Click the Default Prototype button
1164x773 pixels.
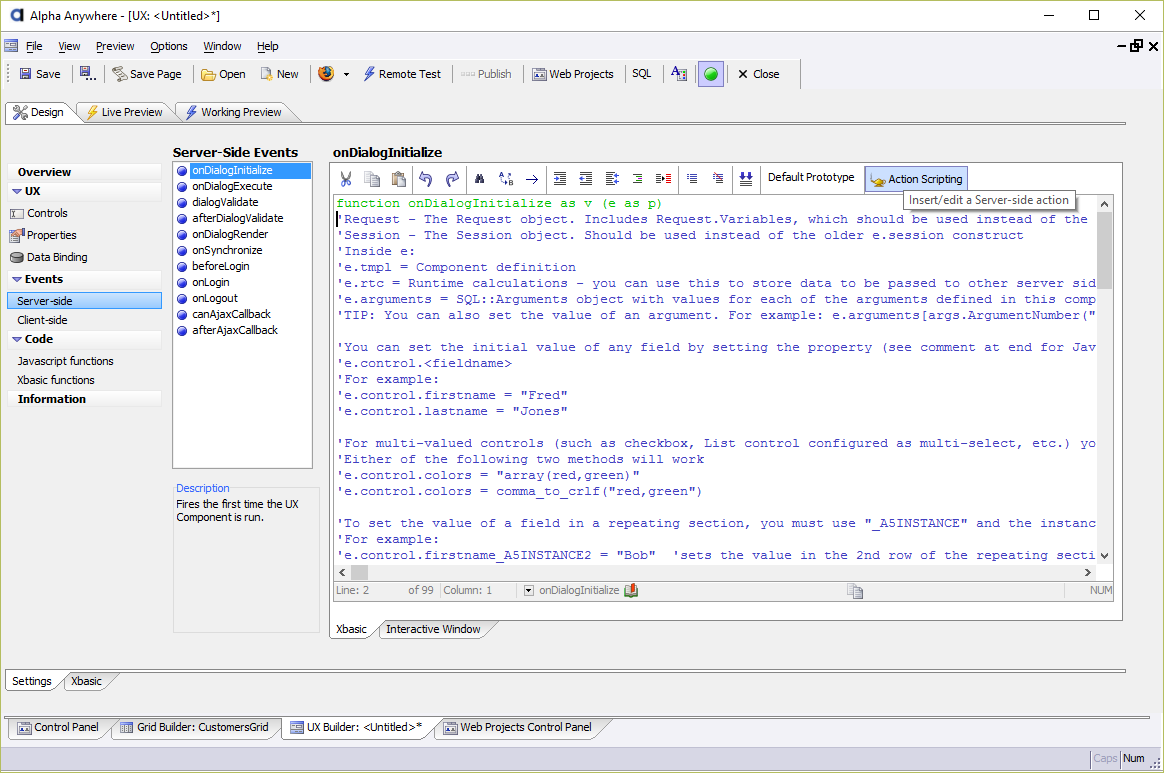pyautogui.click(x=811, y=177)
